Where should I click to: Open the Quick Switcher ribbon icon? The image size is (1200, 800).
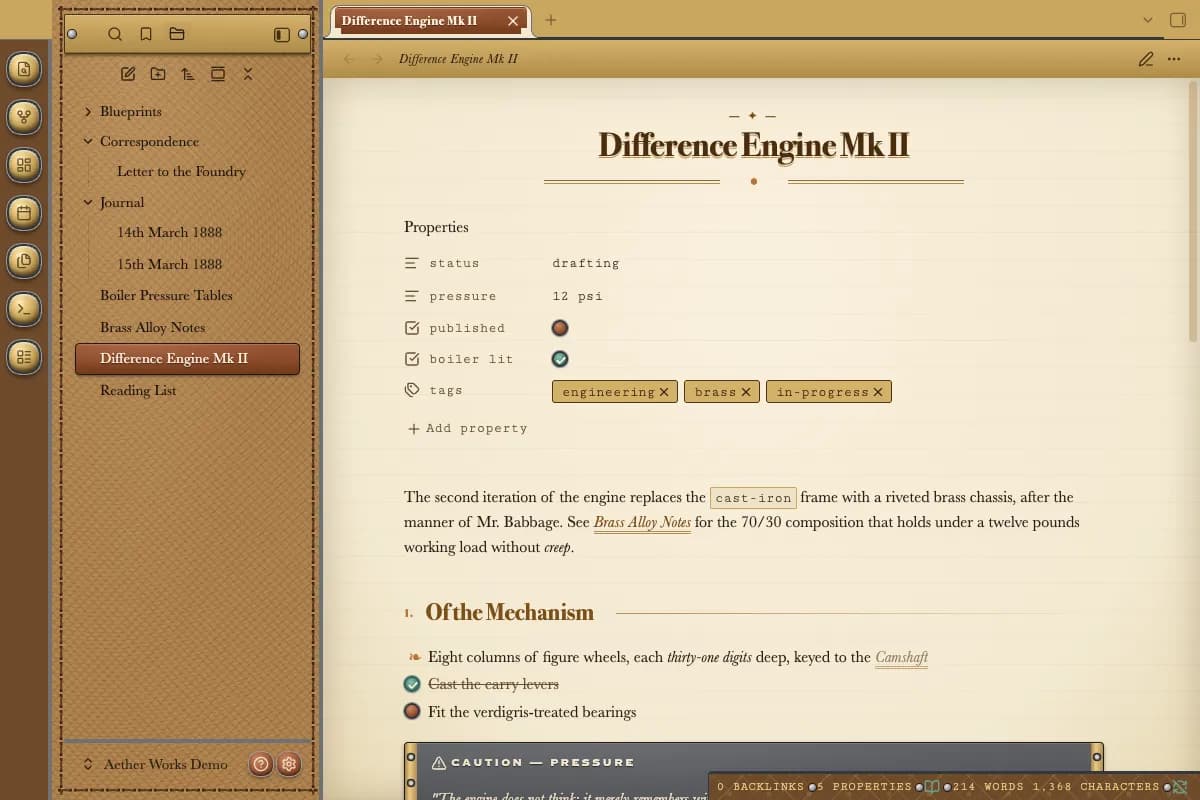pos(24,70)
